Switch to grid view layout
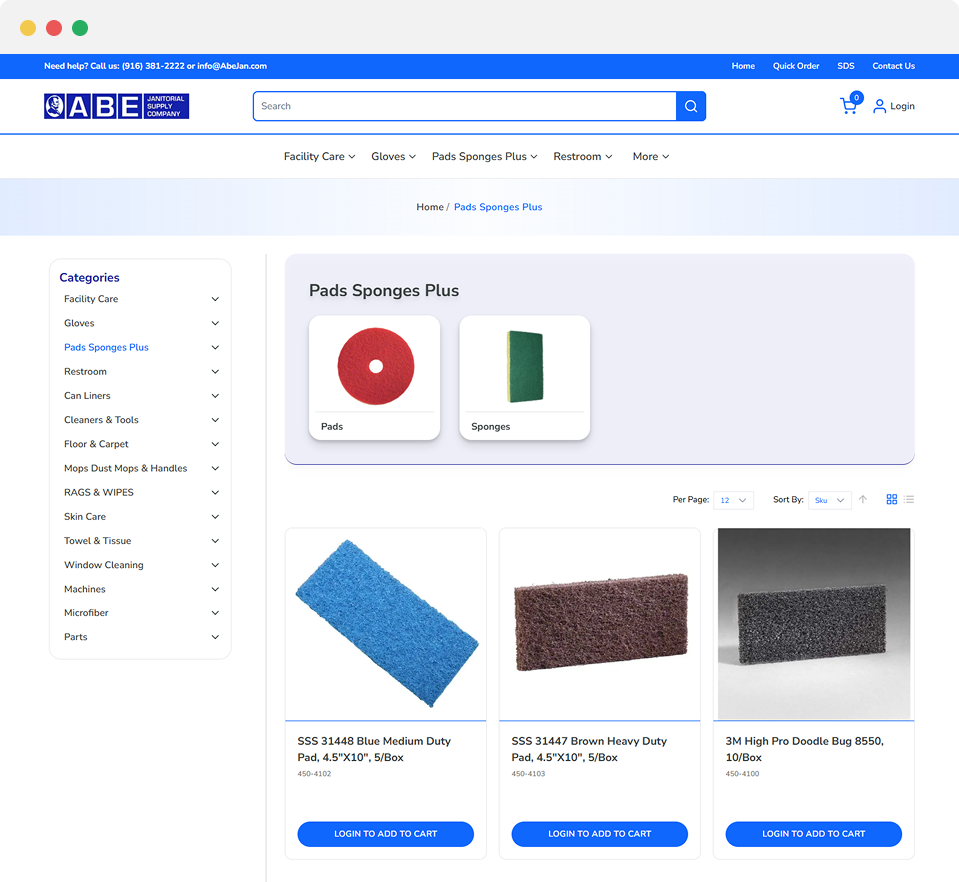The image size is (959, 882). coord(892,499)
